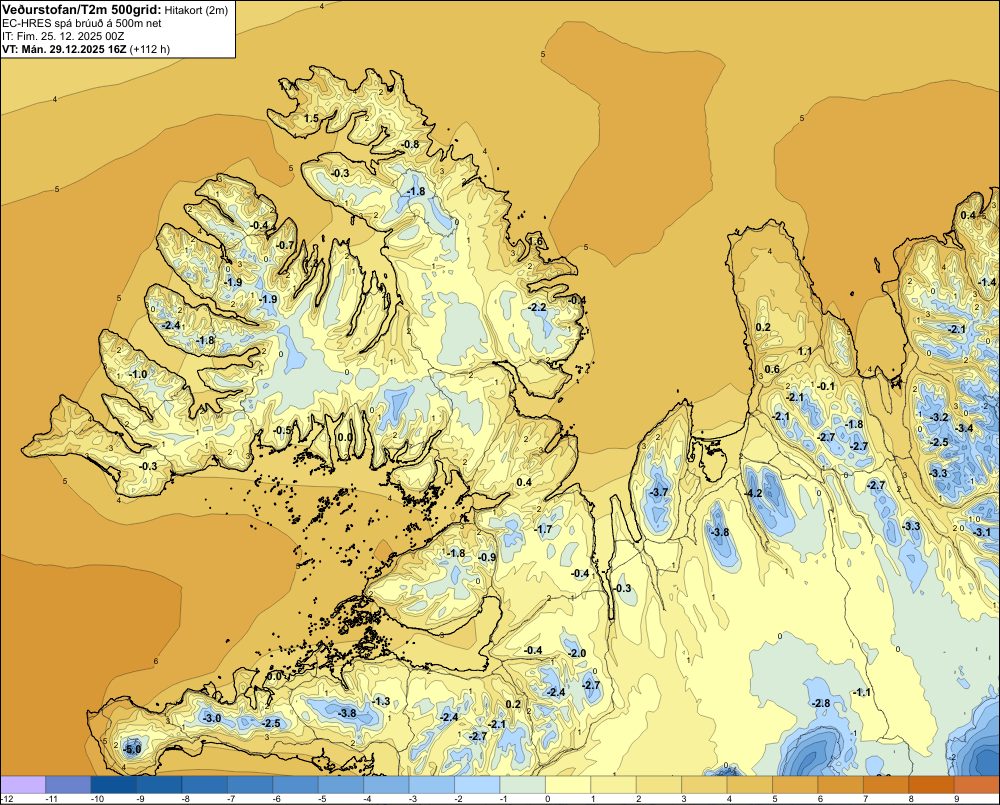
Task: Click the '-1.3' temperature label
Action: [381, 701]
